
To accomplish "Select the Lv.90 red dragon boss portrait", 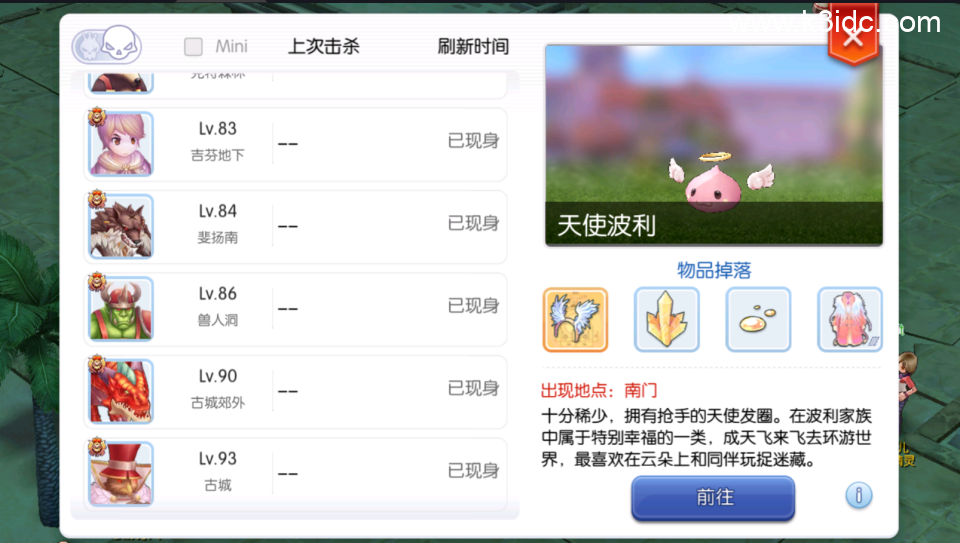I will click(121, 391).
